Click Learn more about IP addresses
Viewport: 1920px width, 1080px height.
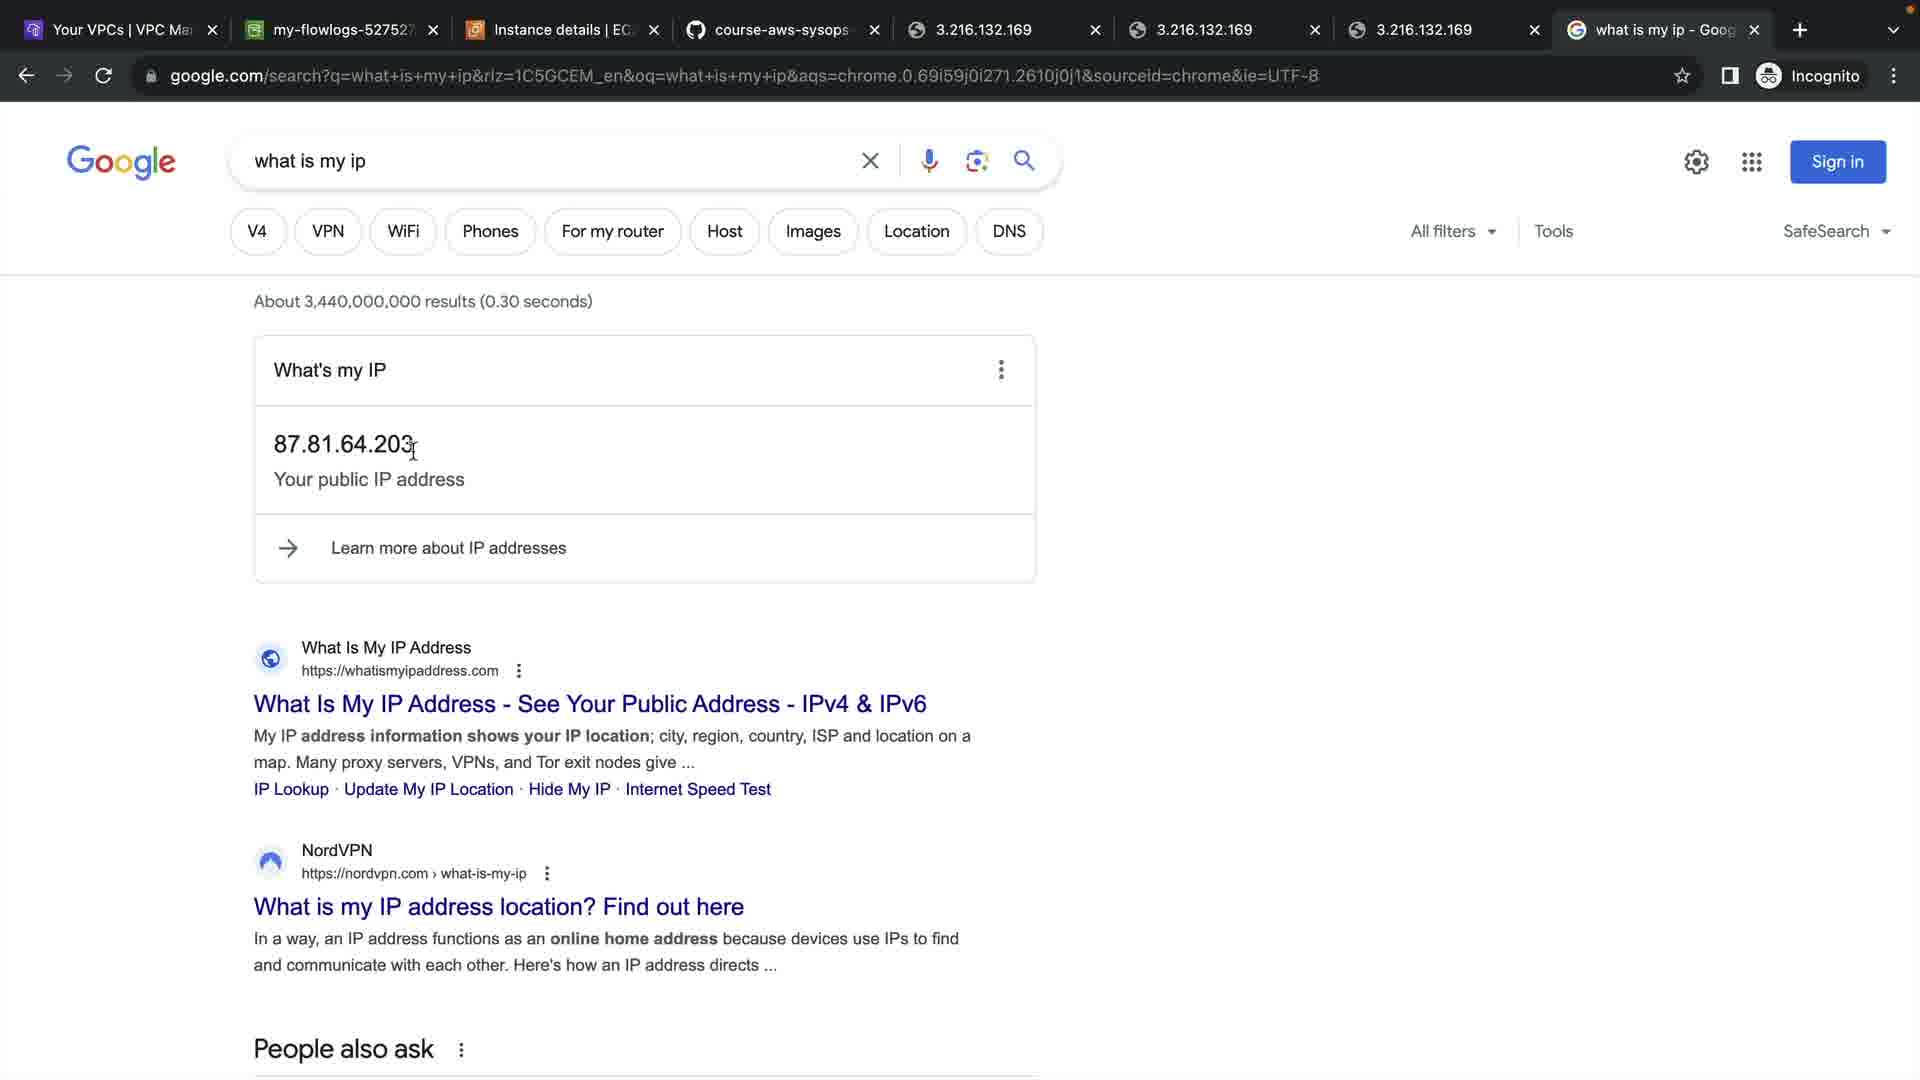(448, 548)
